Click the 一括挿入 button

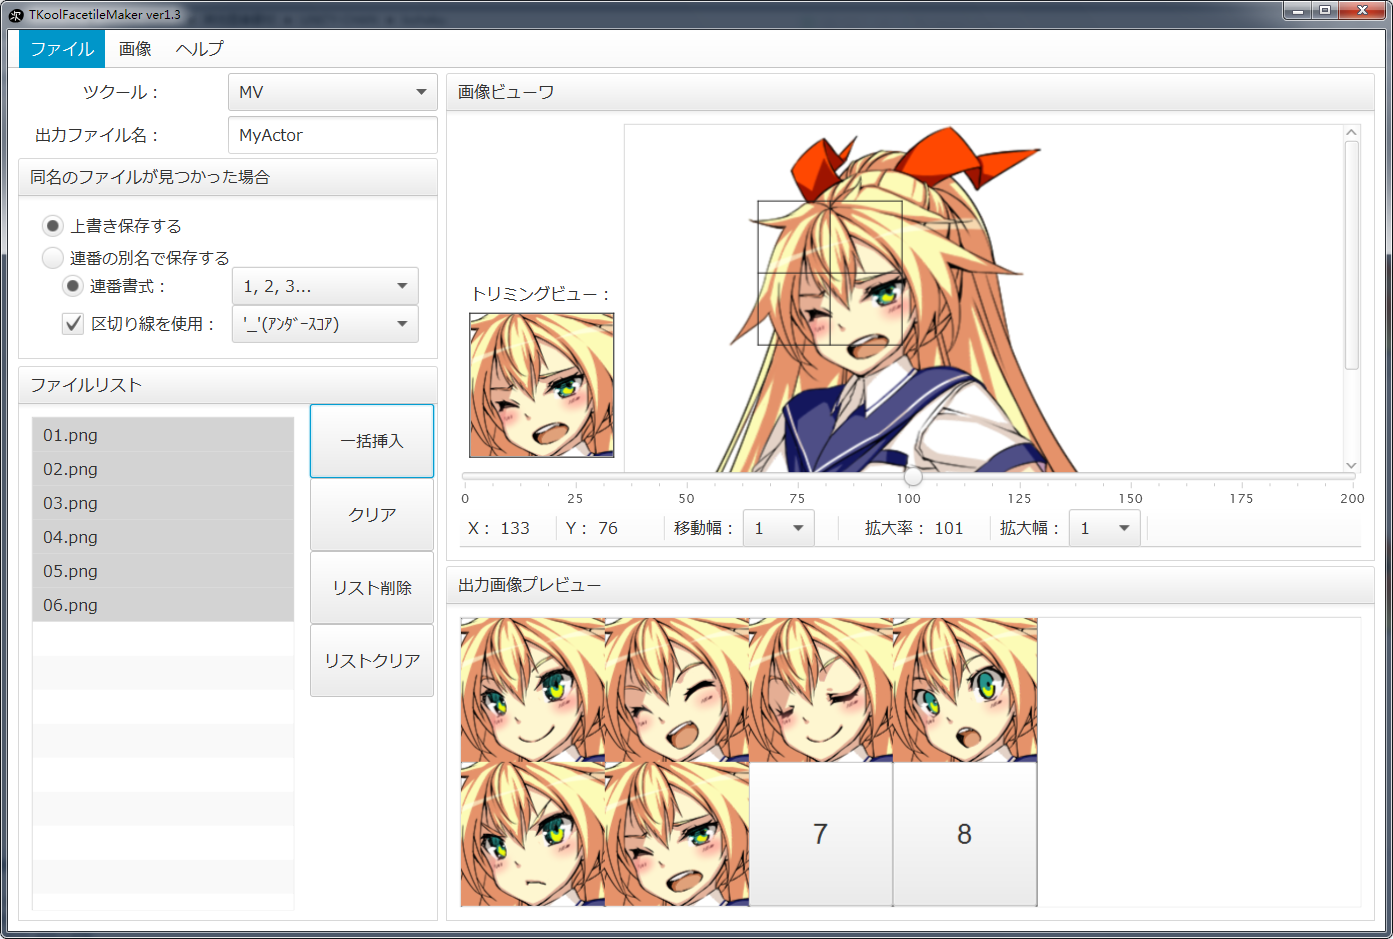pos(372,441)
